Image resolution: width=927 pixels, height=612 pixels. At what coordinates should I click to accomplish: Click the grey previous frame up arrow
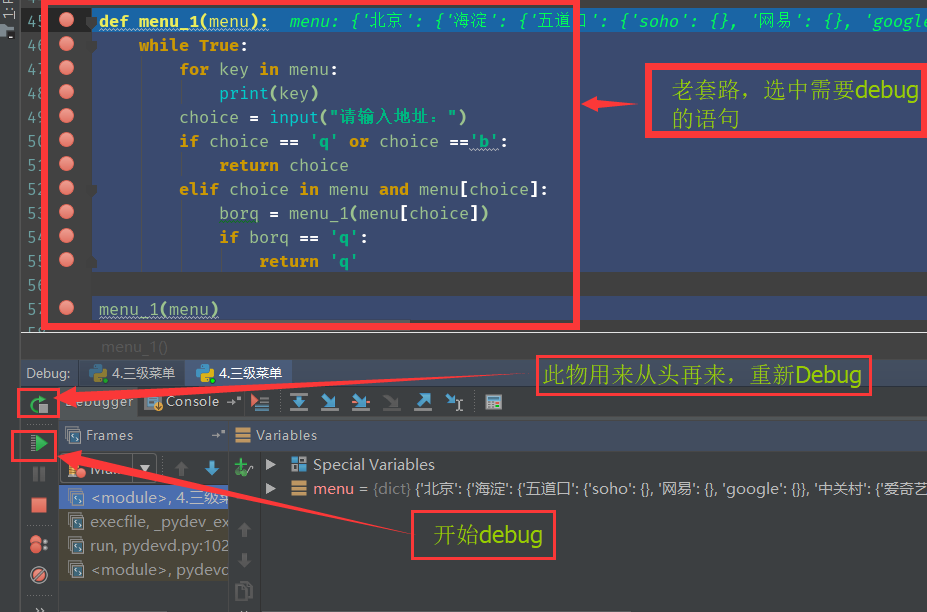181,469
